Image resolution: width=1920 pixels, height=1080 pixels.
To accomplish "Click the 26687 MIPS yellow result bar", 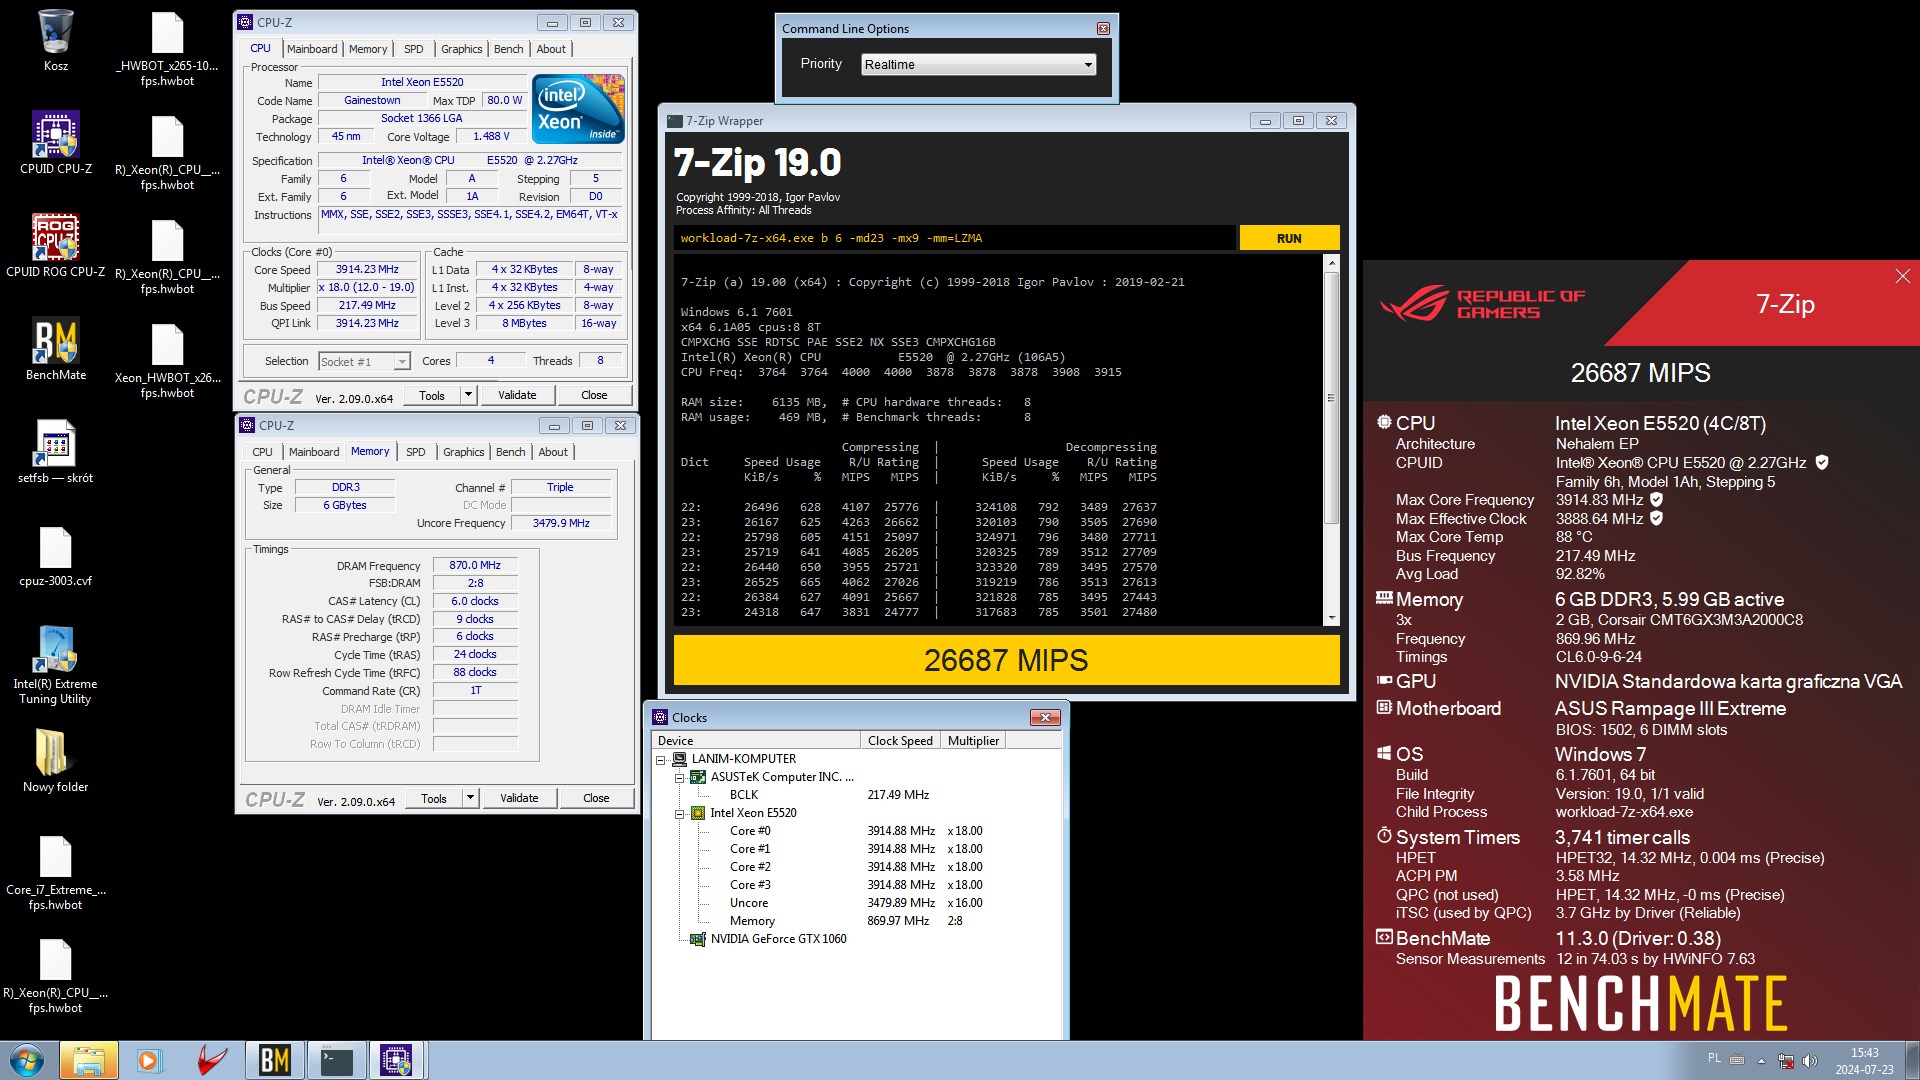I will point(1006,660).
